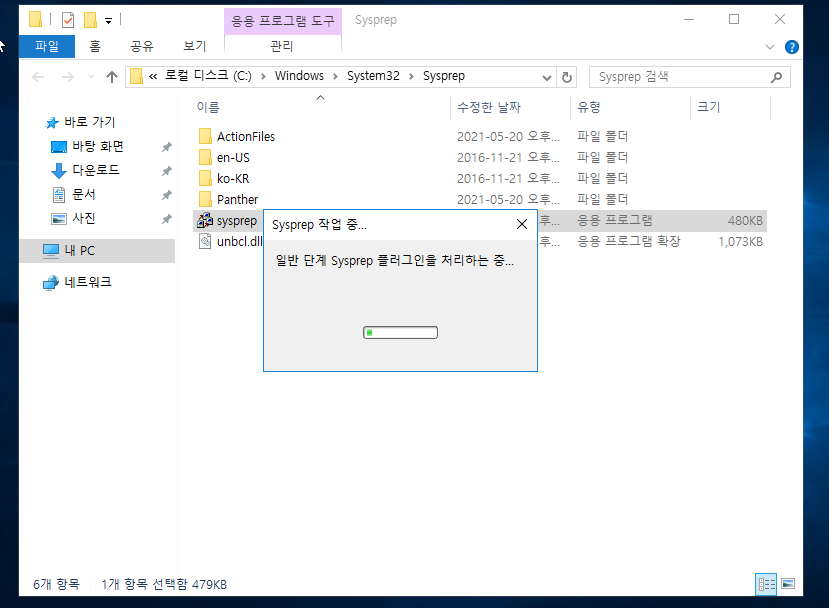Click the pin icon beside 사진
The width and height of the screenshot is (829, 608).
click(167, 219)
